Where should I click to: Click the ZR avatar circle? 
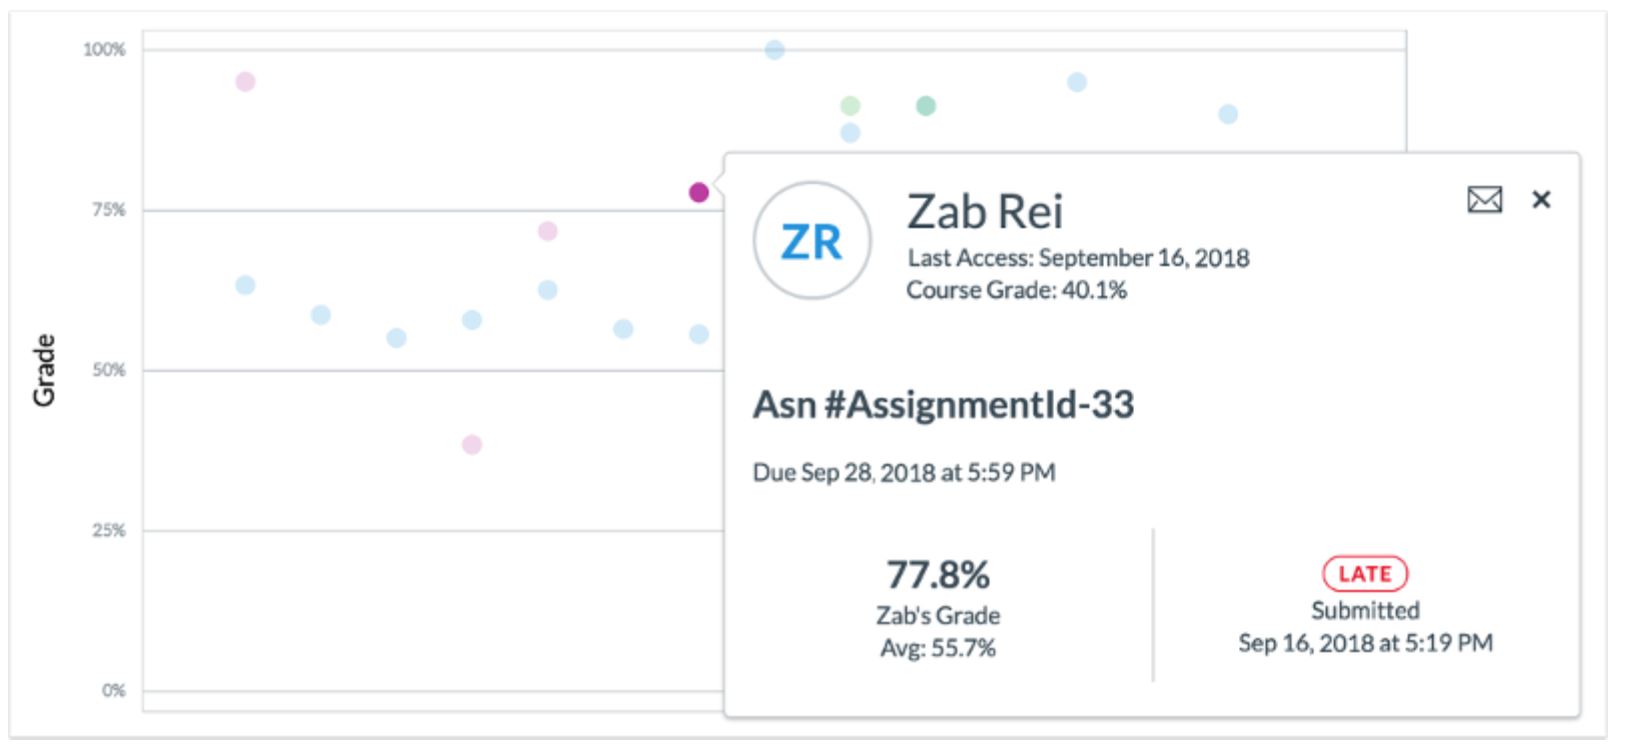(812, 241)
